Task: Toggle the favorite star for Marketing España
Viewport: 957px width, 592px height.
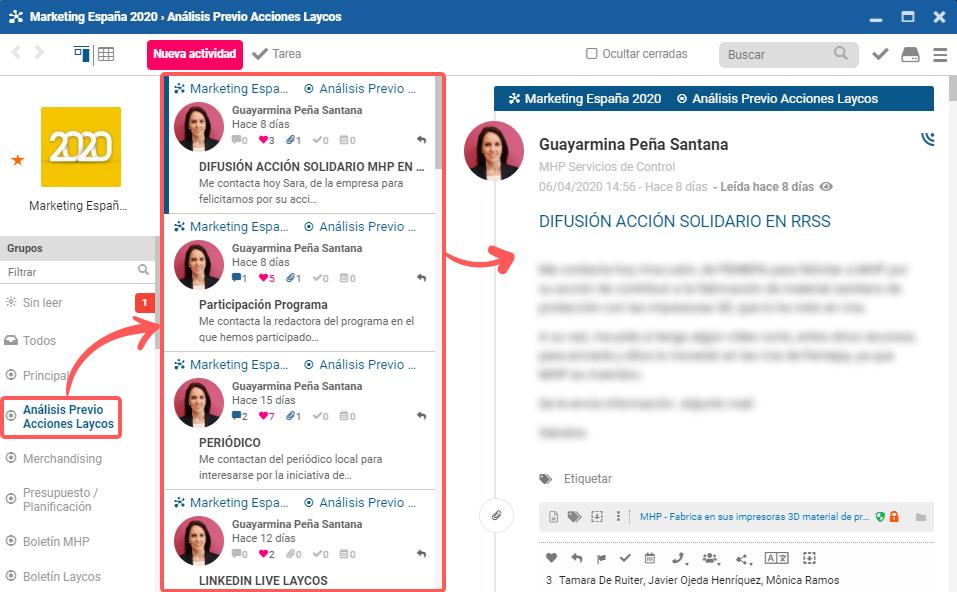Action: click(x=18, y=160)
